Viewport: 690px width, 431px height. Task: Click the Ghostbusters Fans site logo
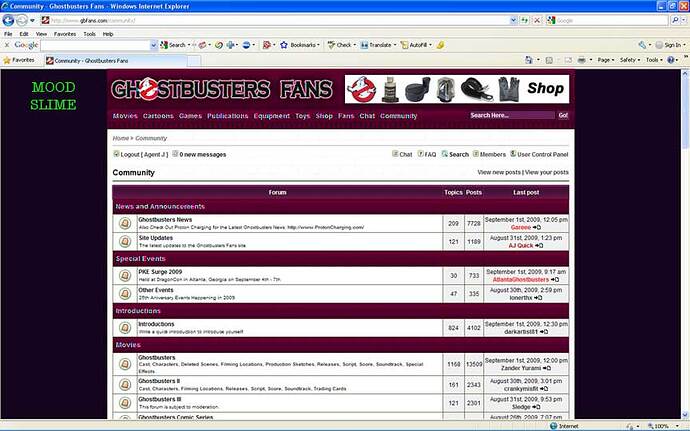pos(222,89)
